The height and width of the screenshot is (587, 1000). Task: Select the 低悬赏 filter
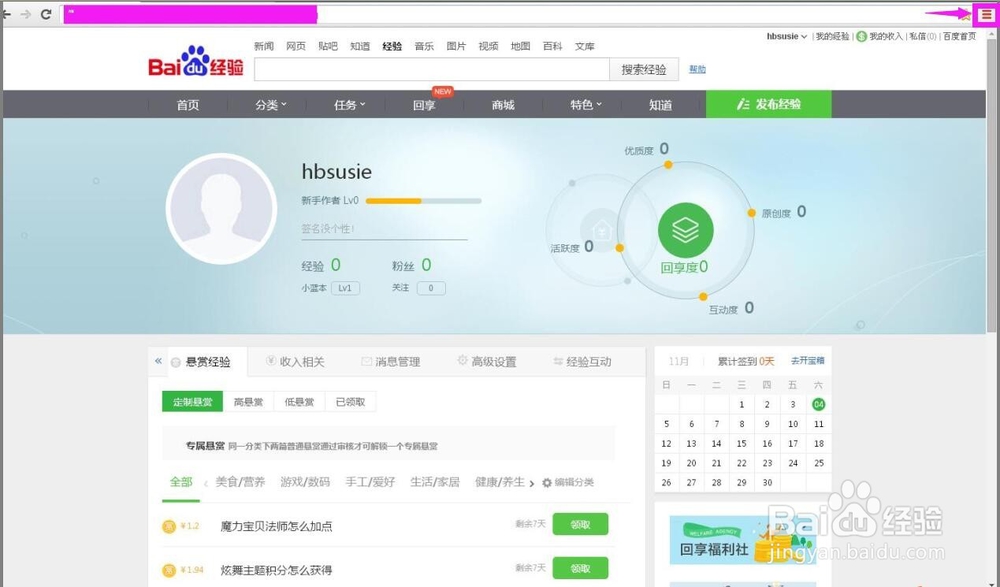(300, 401)
